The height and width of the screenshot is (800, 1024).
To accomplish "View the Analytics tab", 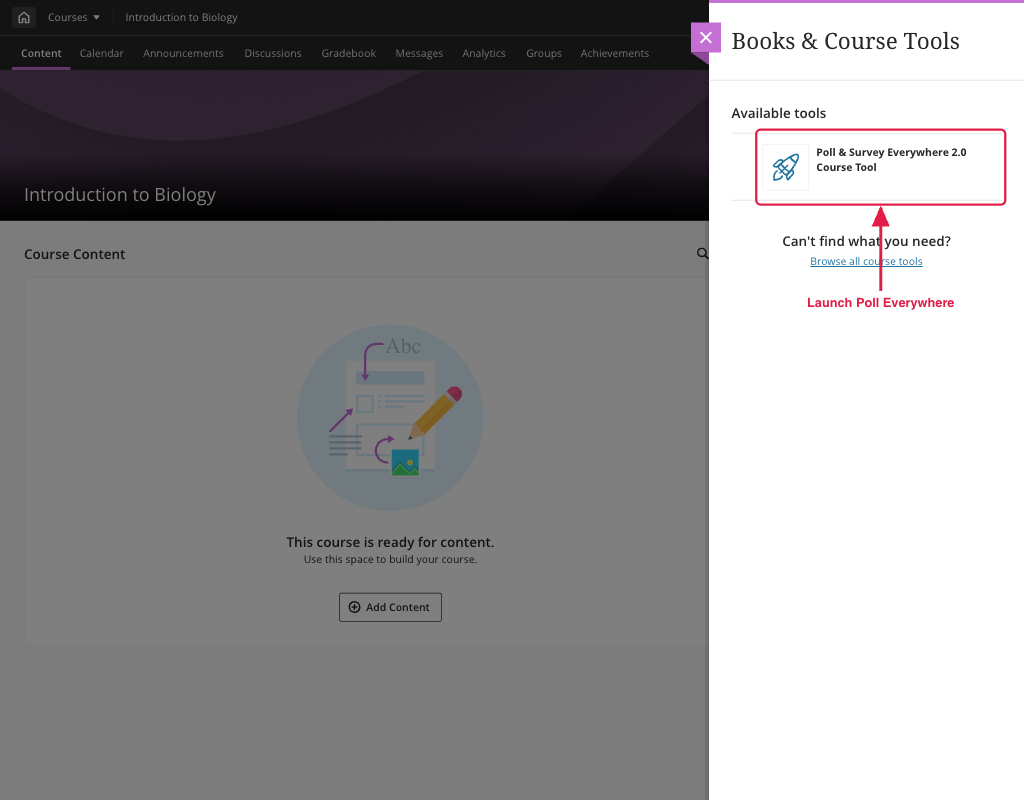I will 484,54.
